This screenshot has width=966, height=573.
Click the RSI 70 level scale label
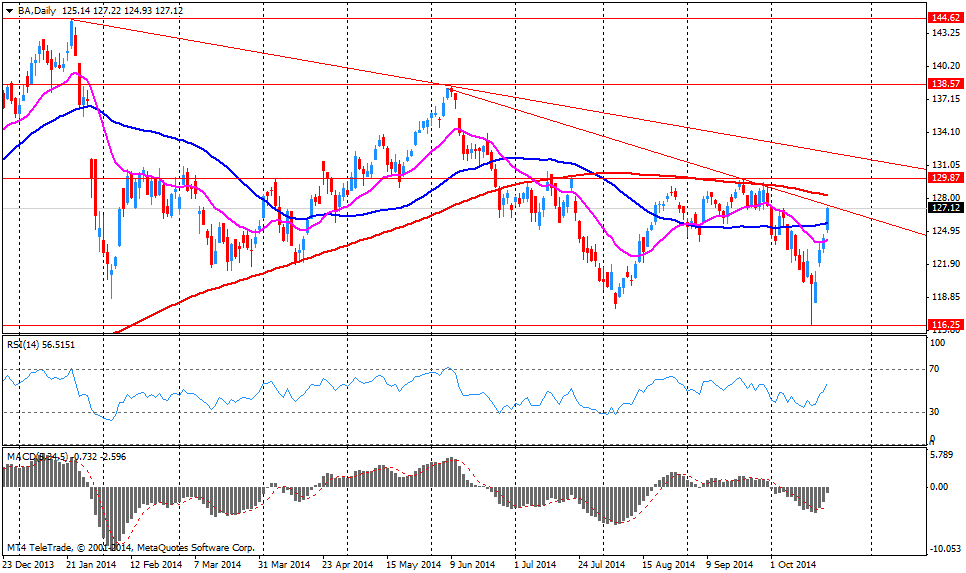(x=937, y=370)
